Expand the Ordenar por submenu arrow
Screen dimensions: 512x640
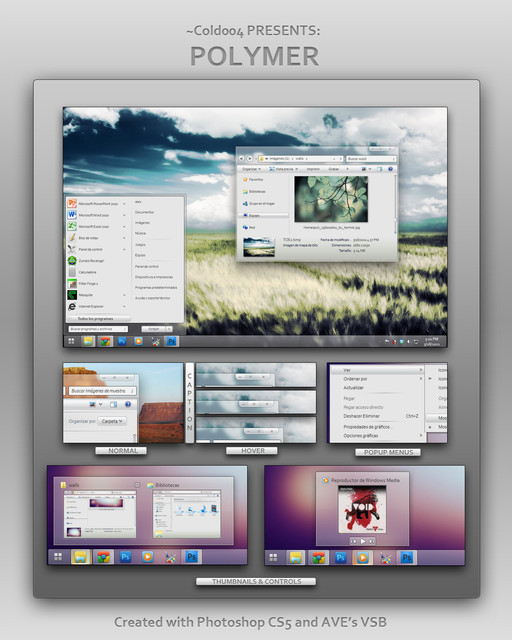[x=420, y=379]
